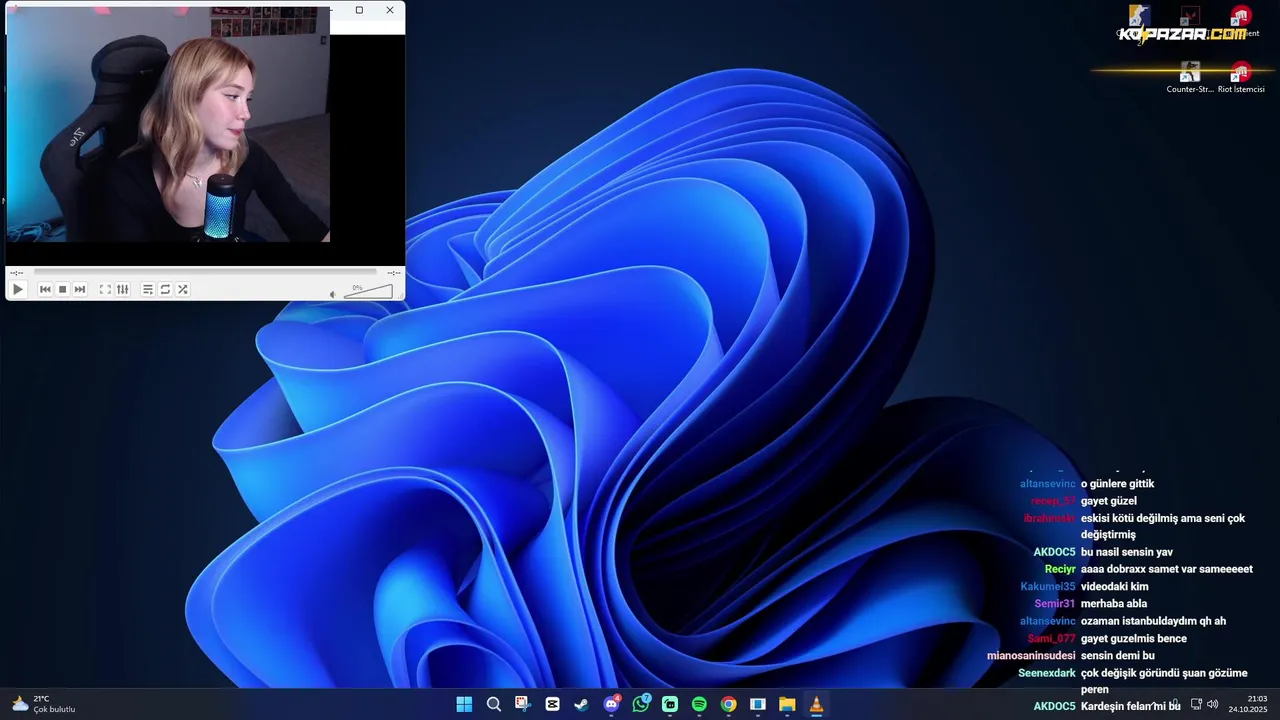Adjust the VLC volume slider
This screenshot has width=1280, height=720.
pyautogui.click(x=368, y=291)
